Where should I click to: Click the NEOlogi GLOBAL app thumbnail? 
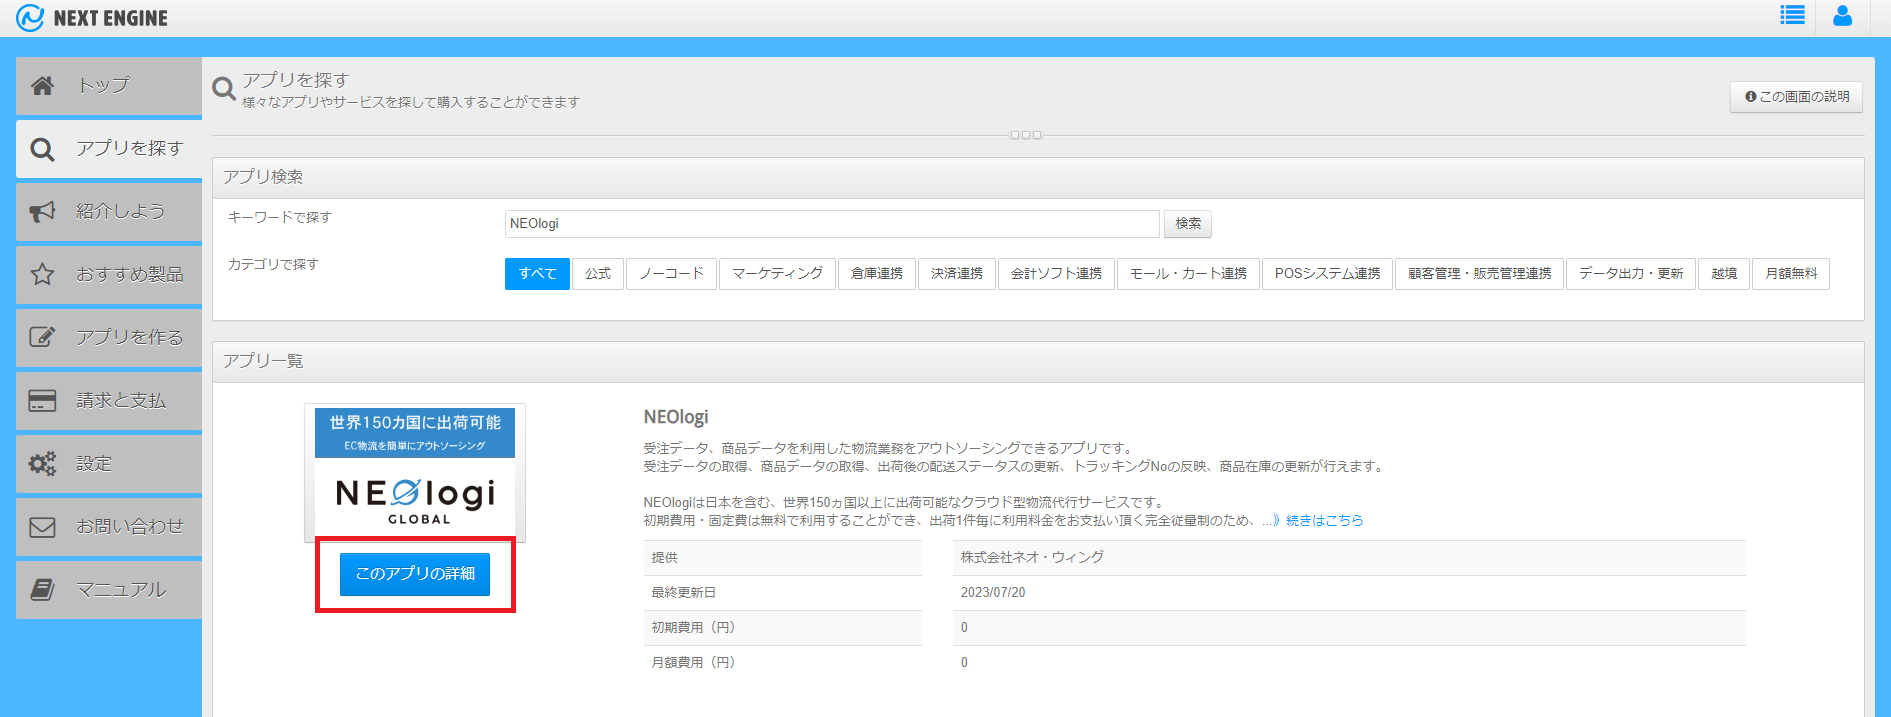tap(415, 472)
